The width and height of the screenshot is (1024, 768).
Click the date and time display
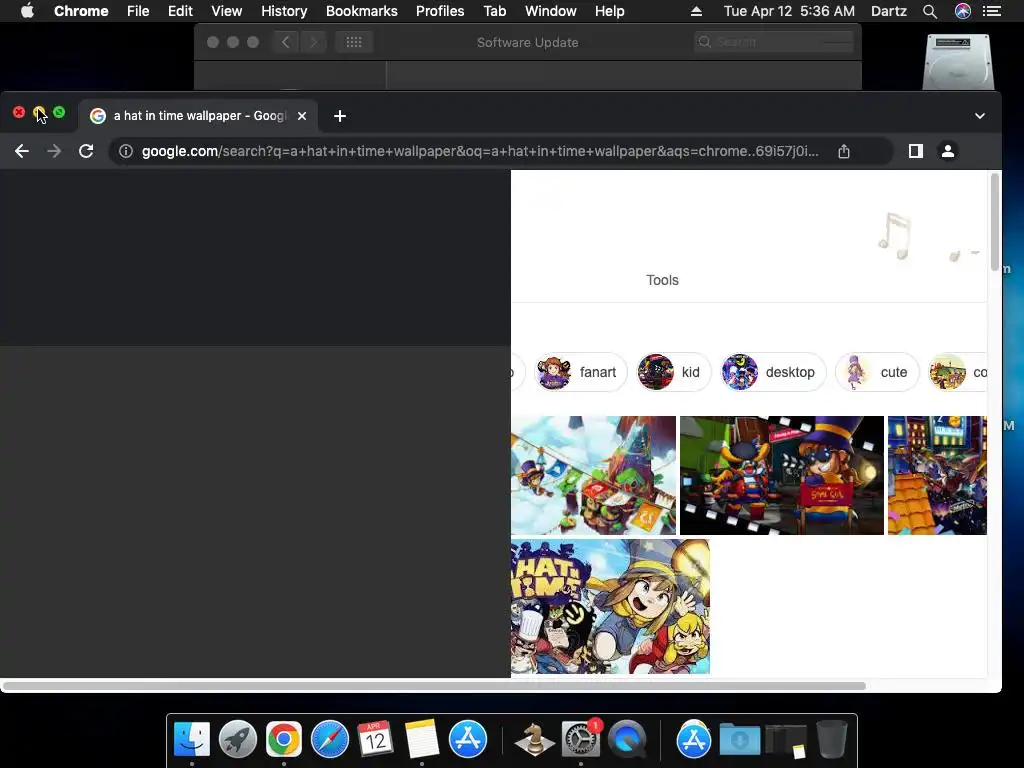[x=789, y=11]
